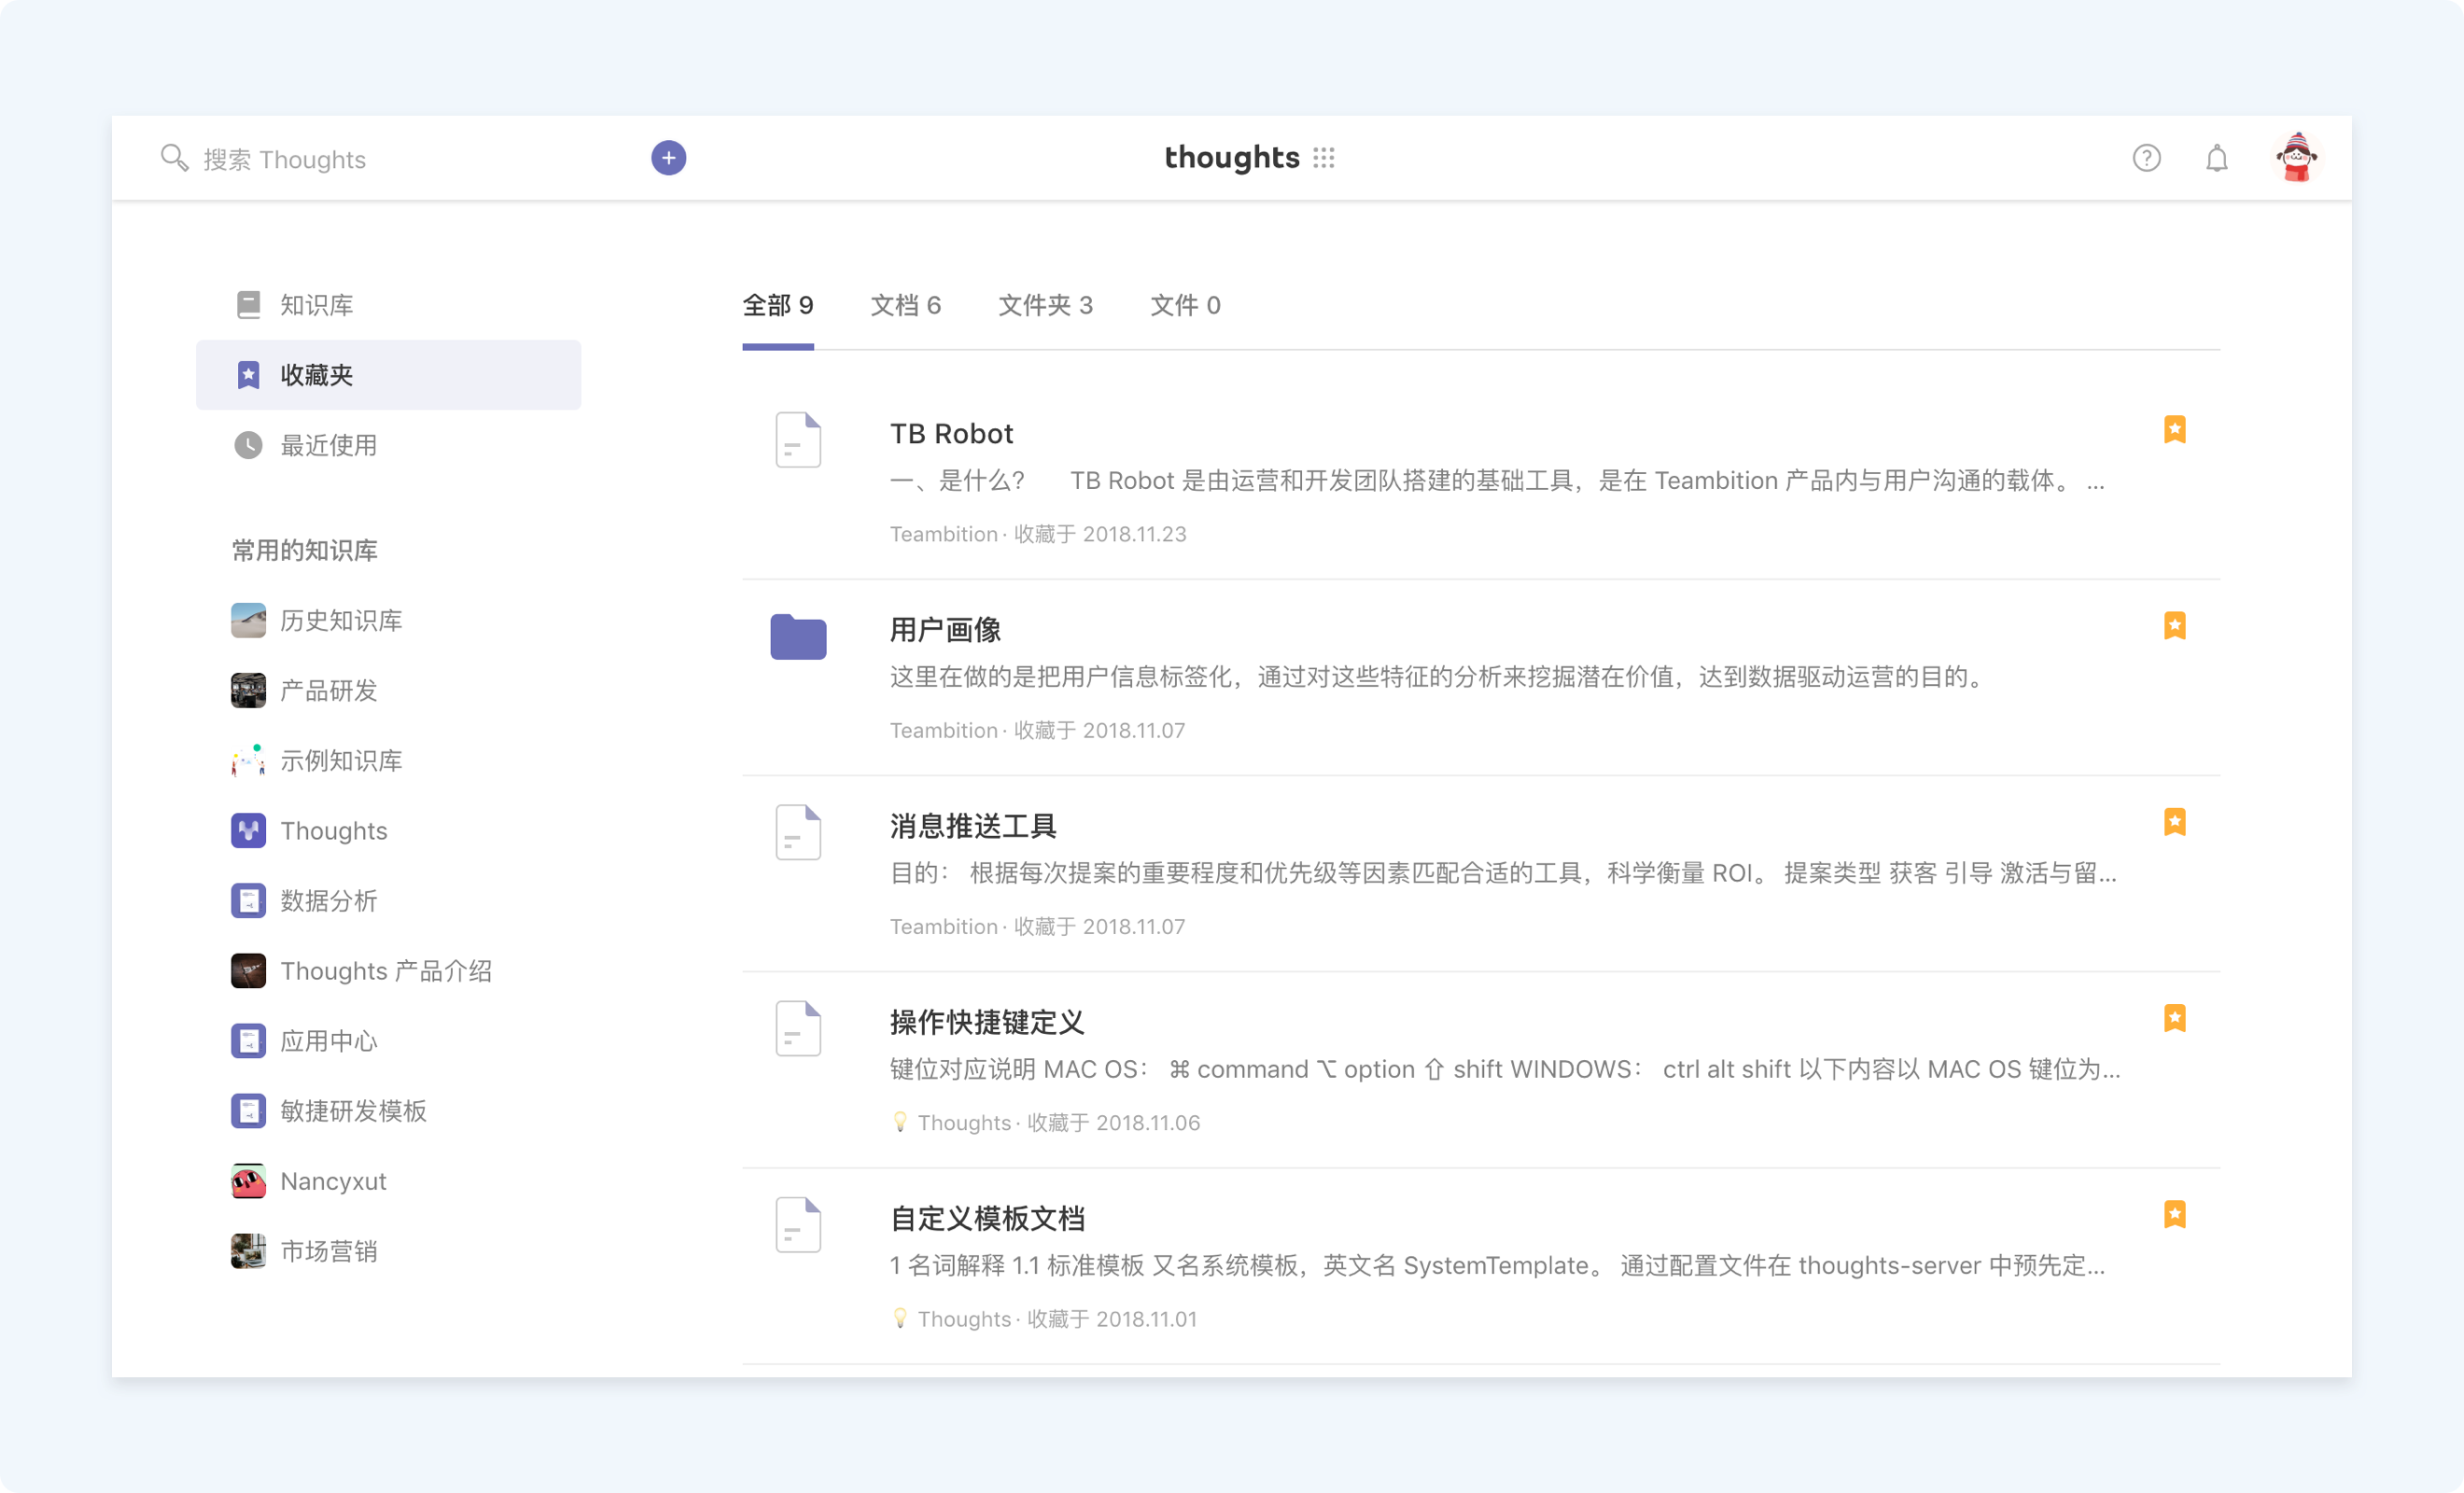The image size is (2464, 1493).
Task: Click the TB Robot description text
Action: 1497,481
